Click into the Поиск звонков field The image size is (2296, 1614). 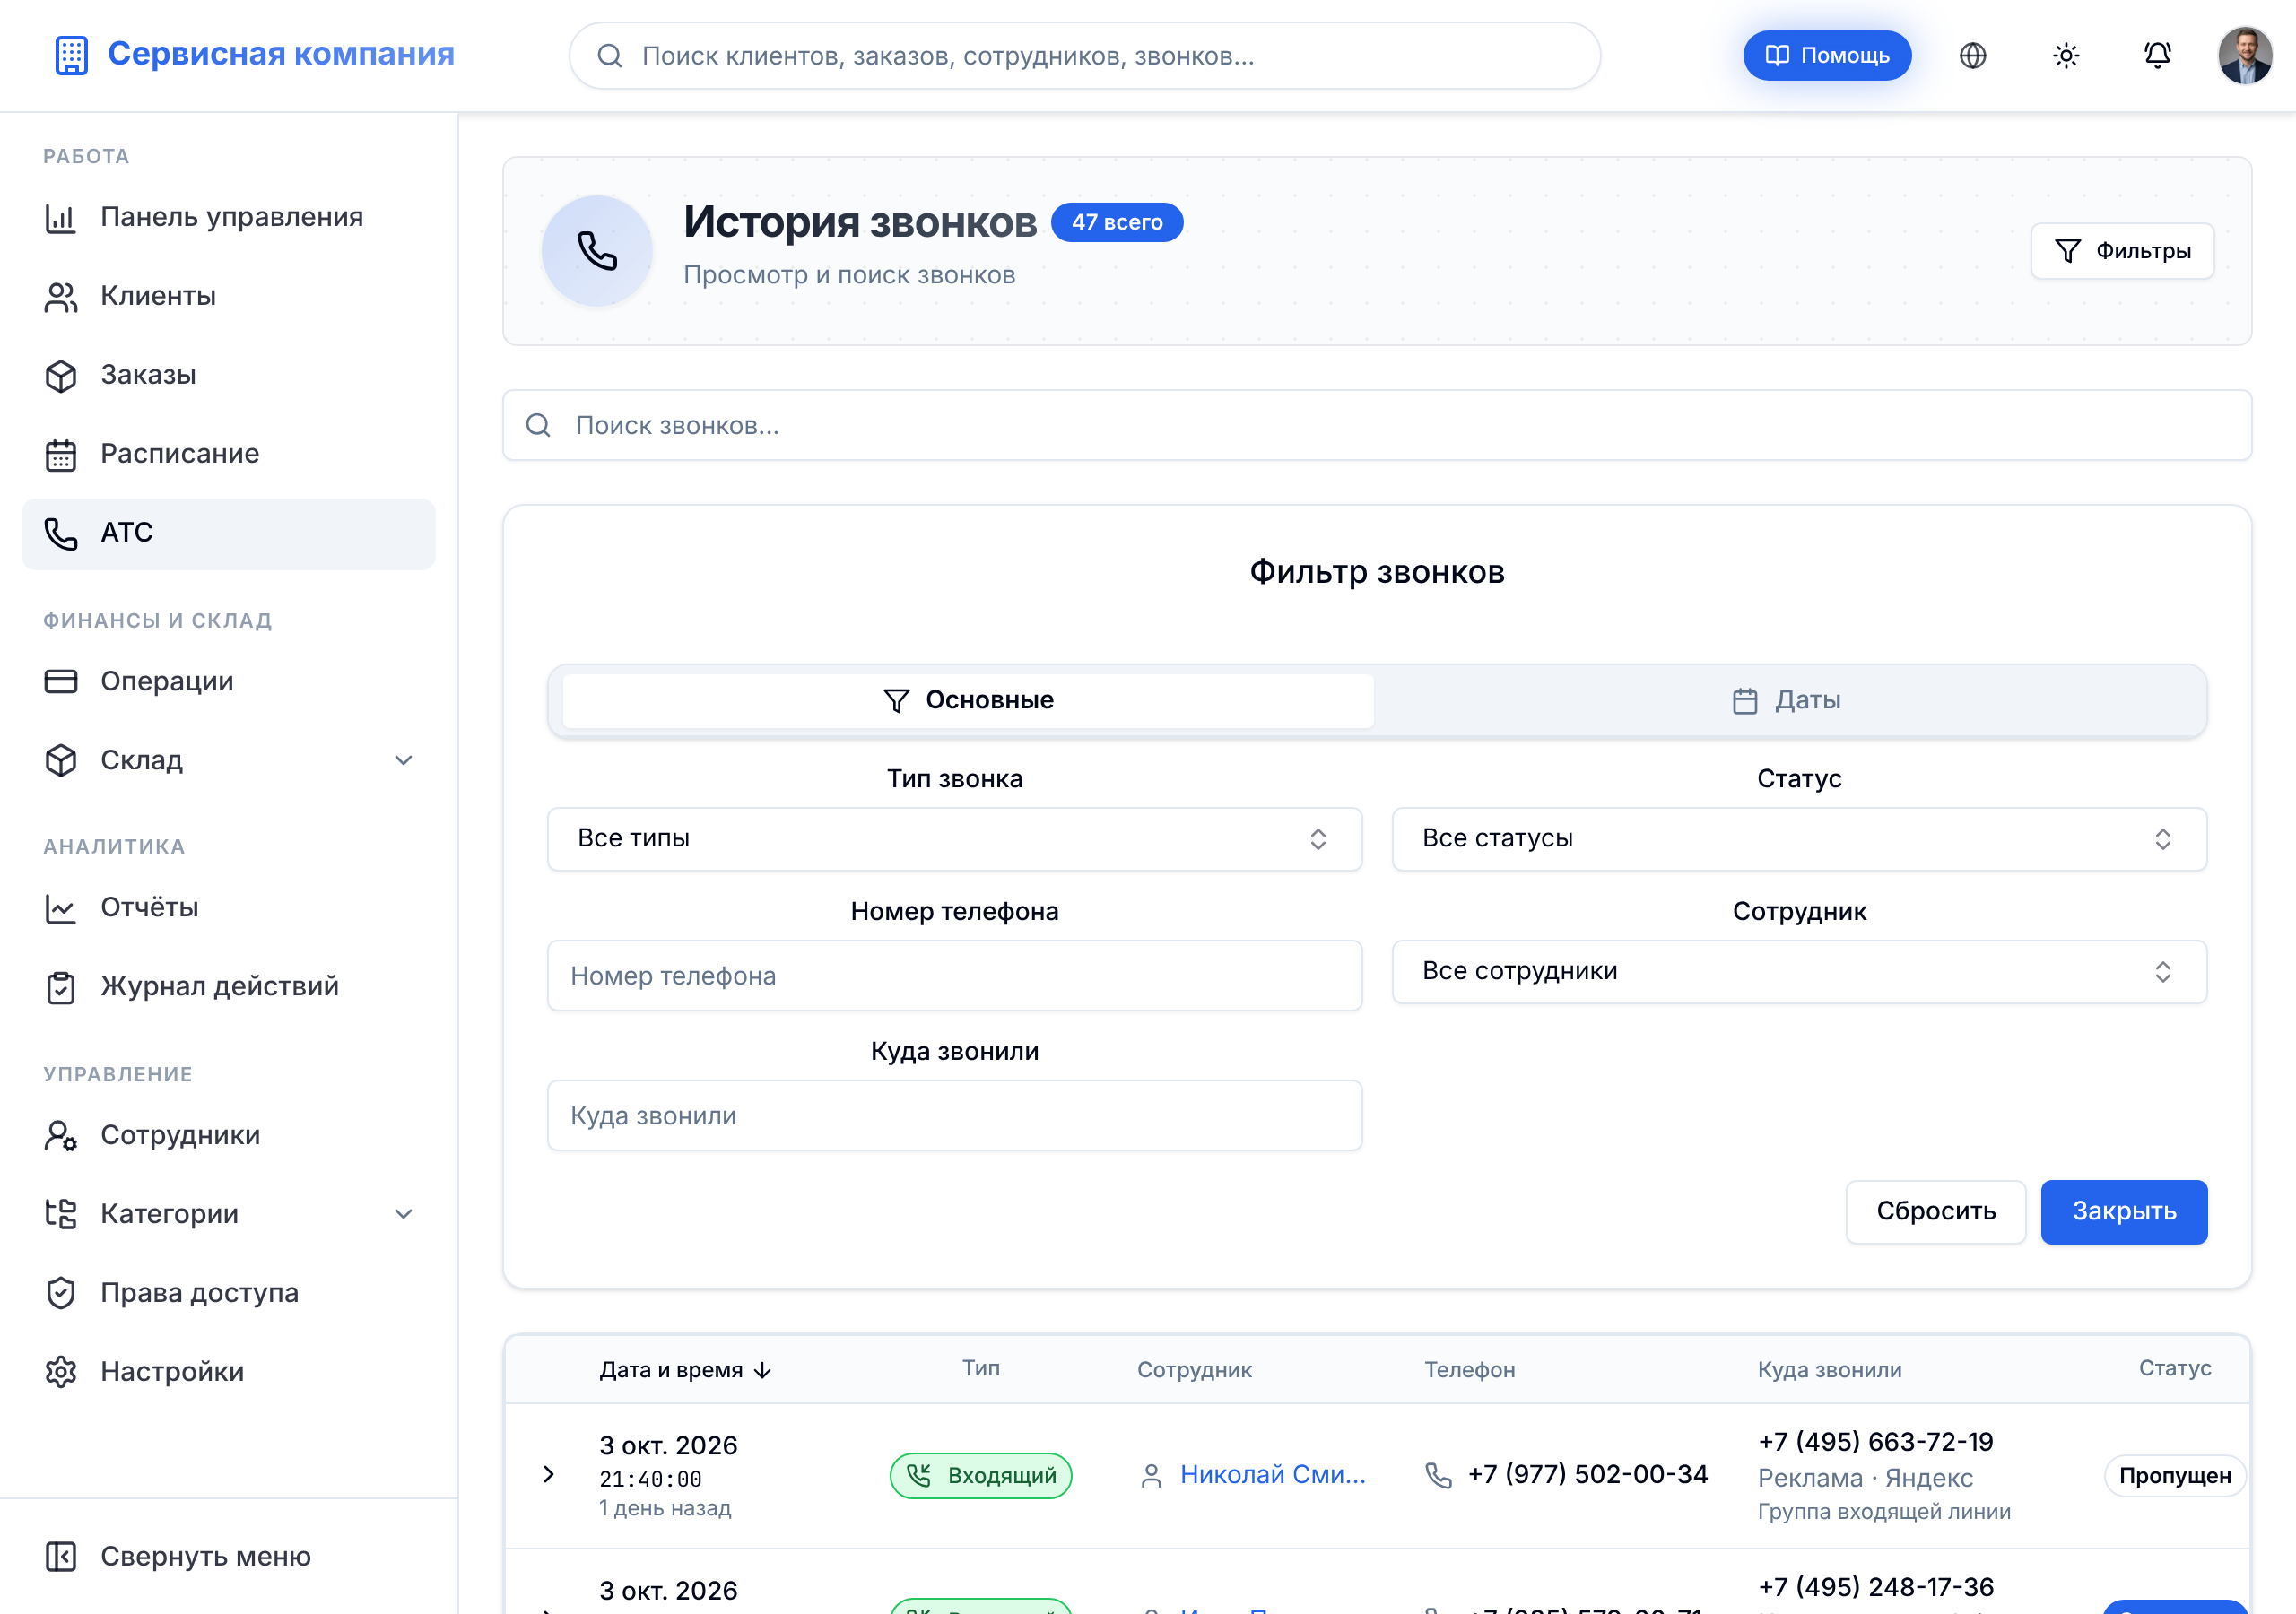1376,425
